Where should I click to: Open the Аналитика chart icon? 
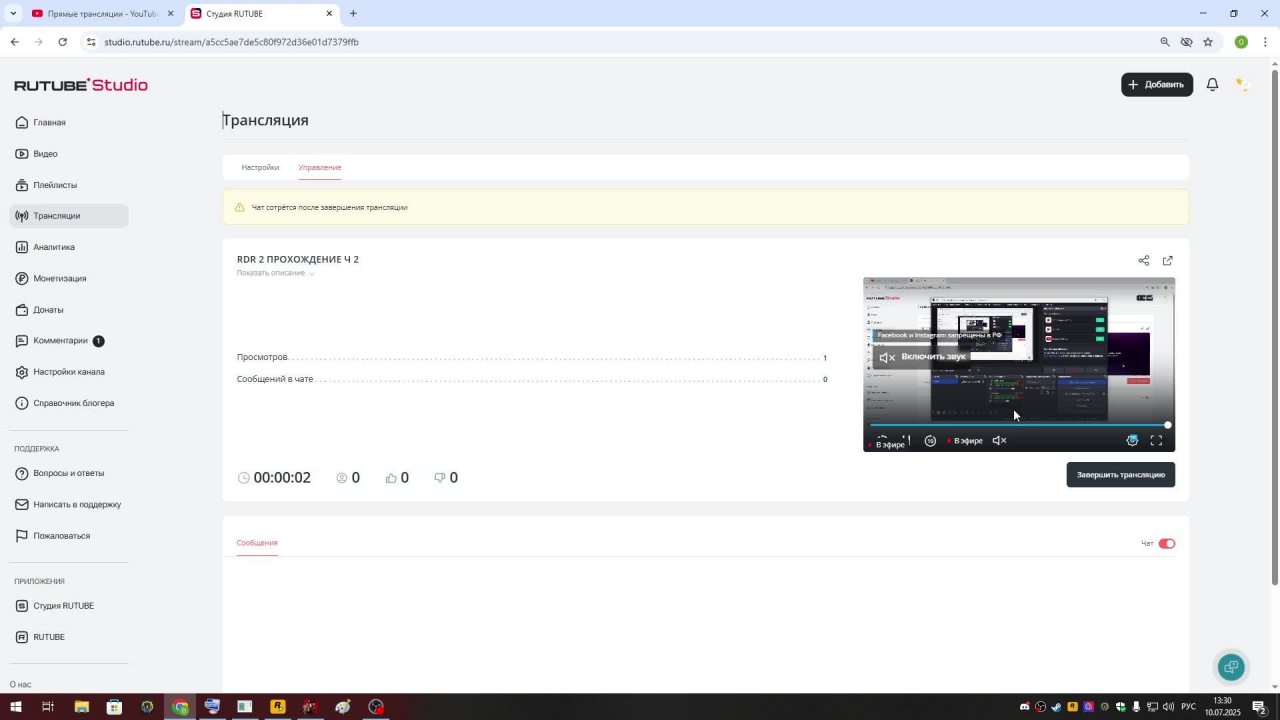coord(22,247)
